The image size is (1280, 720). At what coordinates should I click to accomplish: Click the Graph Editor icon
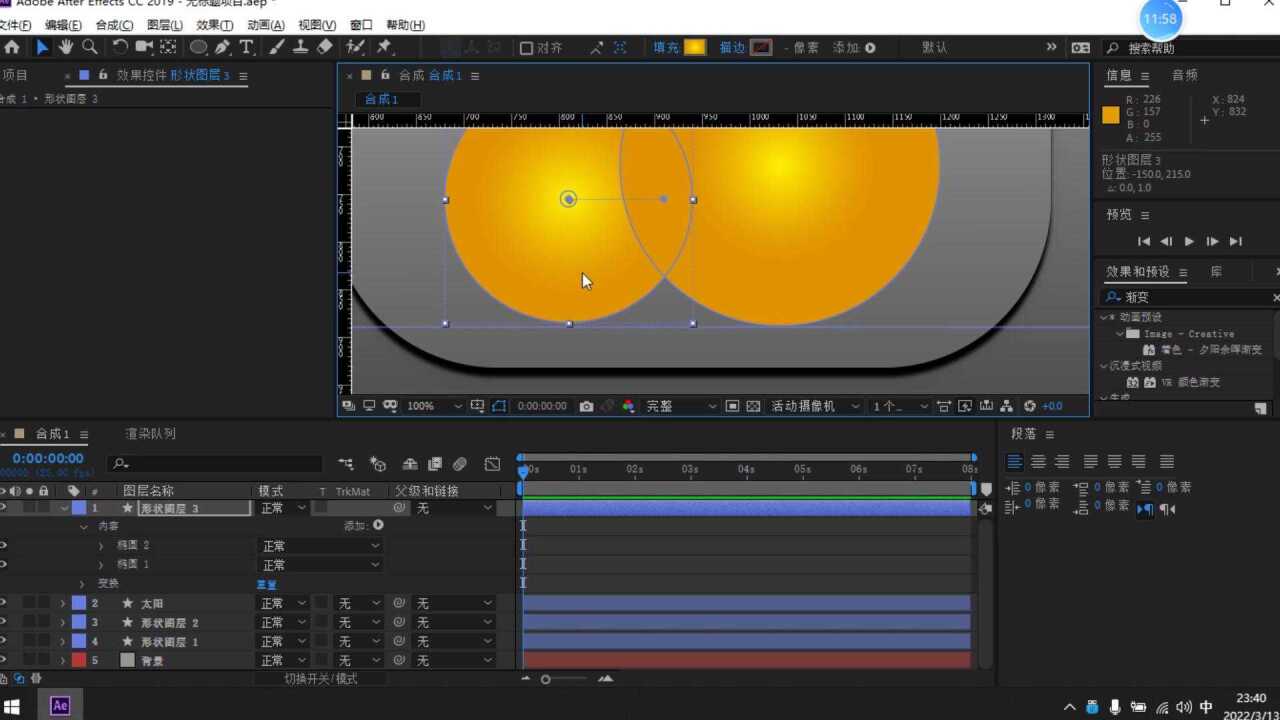pyautogui.click(x=492, y=464)
